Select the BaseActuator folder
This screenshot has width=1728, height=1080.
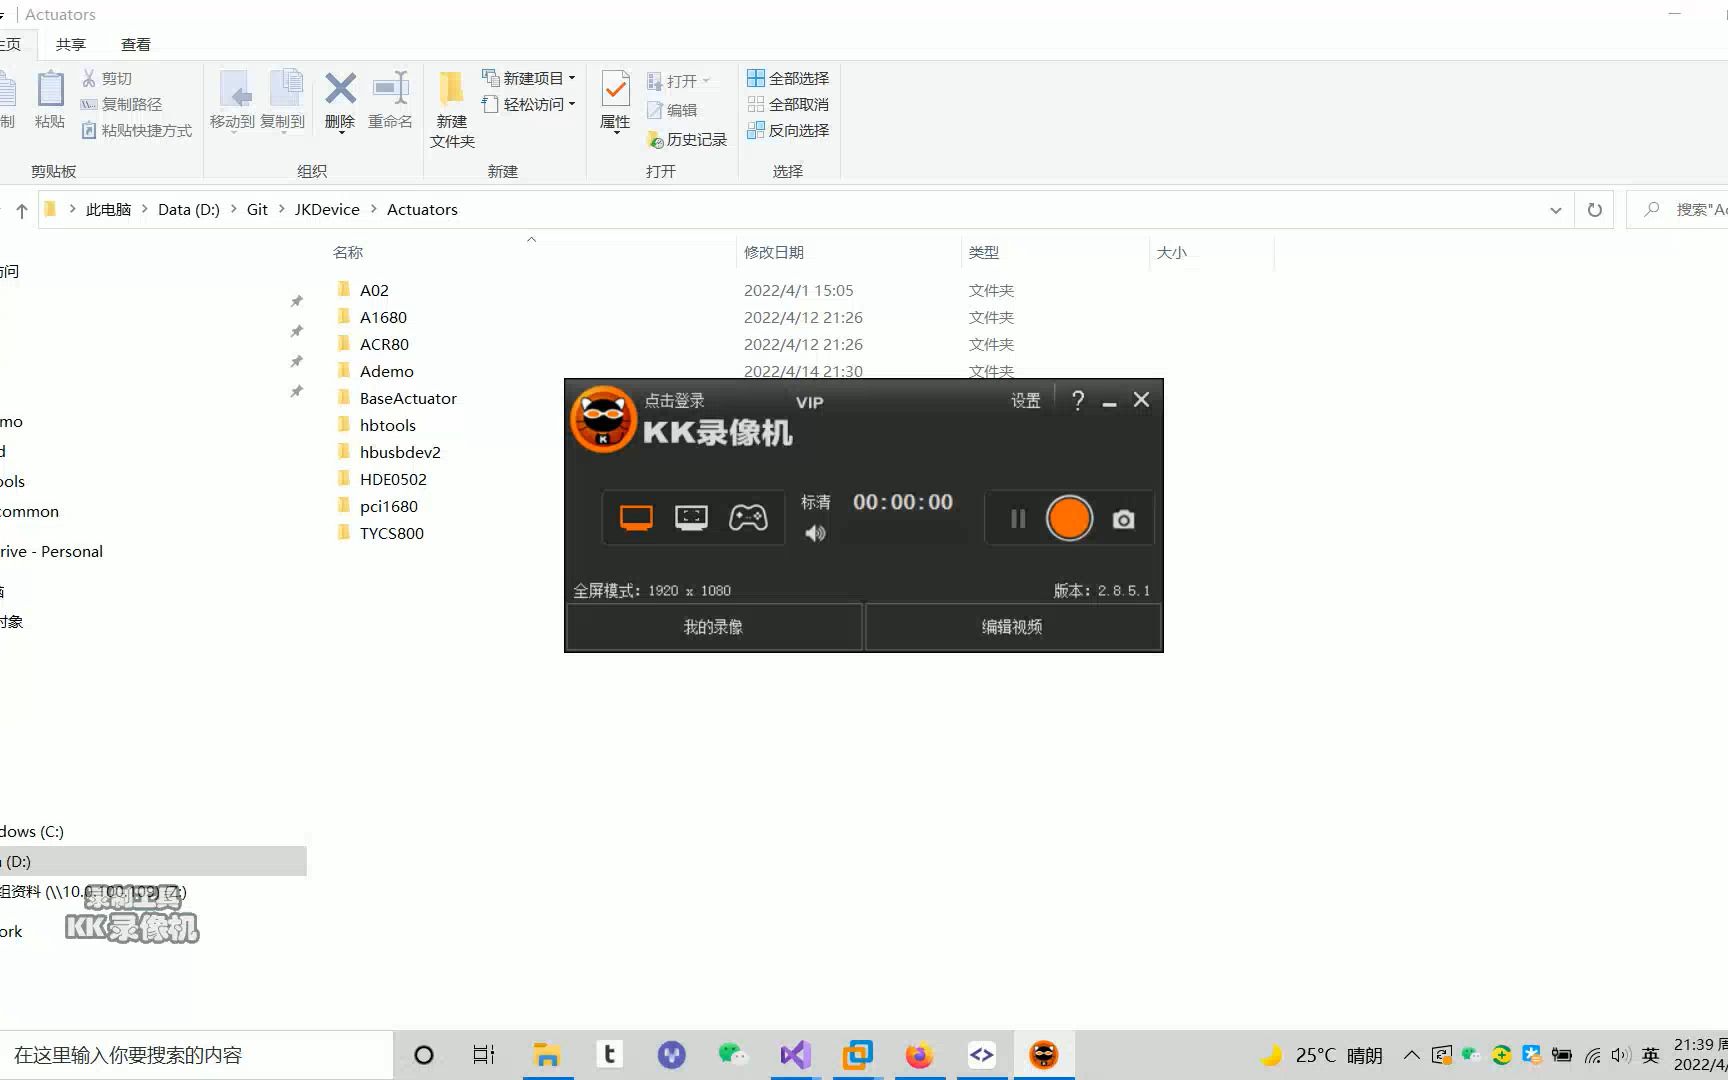point(408,398)
